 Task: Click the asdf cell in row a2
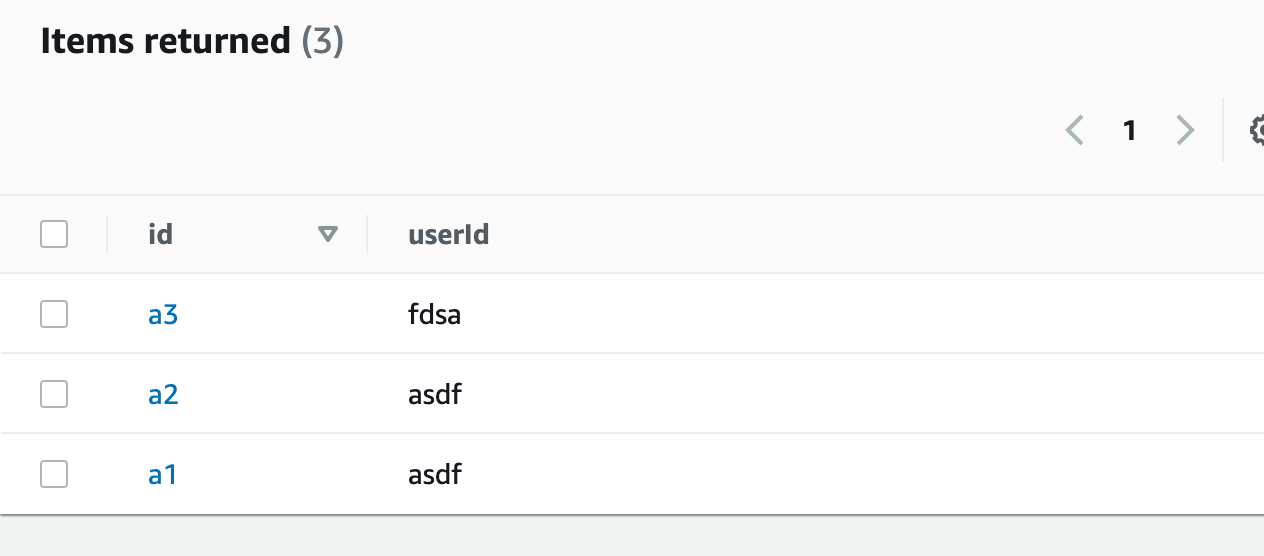point(434,395)
